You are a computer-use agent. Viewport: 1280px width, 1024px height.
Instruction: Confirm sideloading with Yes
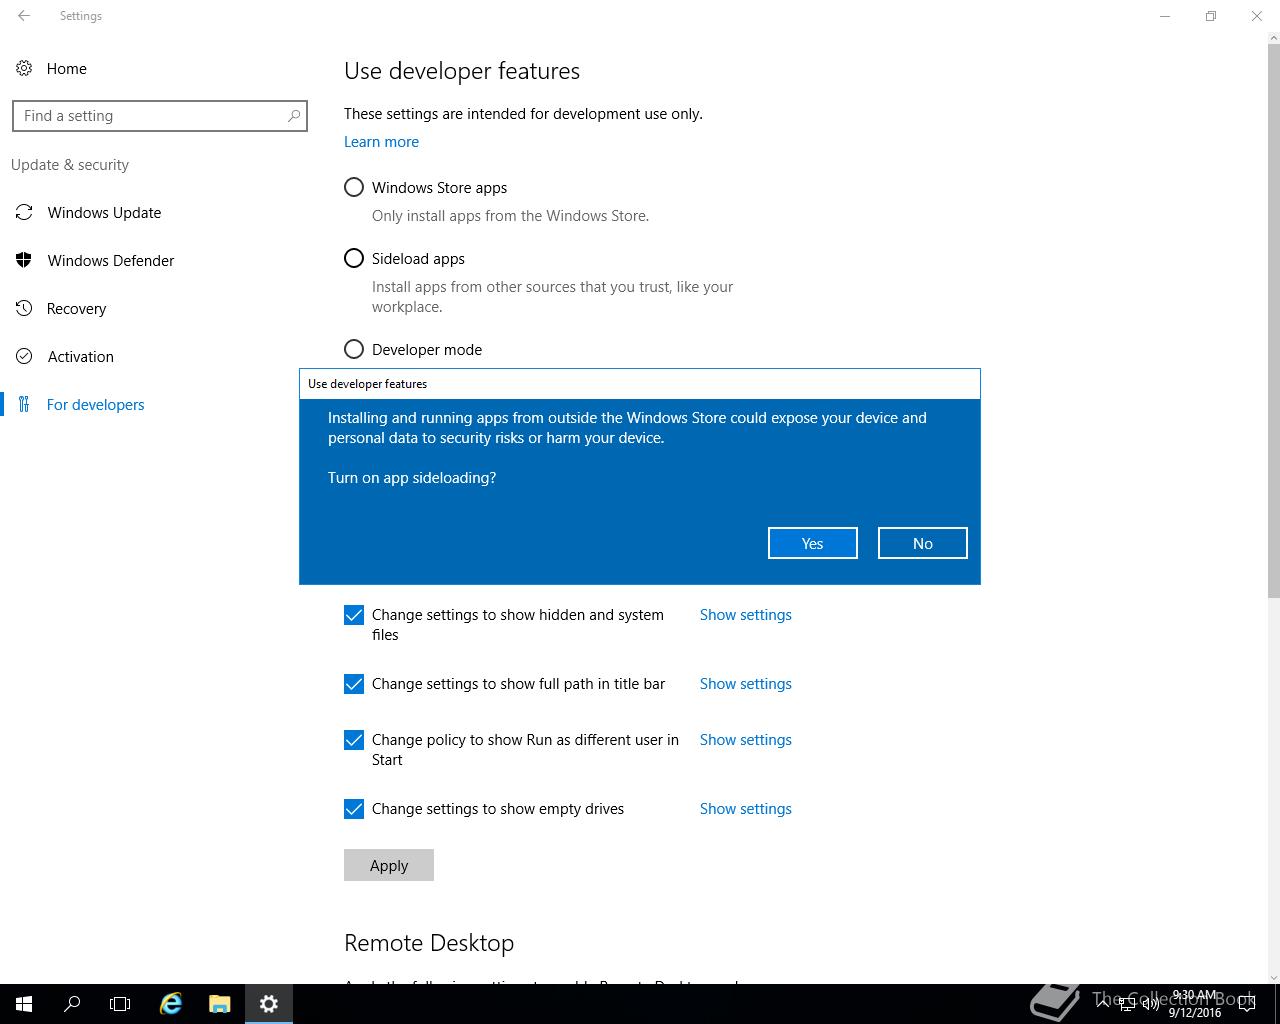(813, 543)
